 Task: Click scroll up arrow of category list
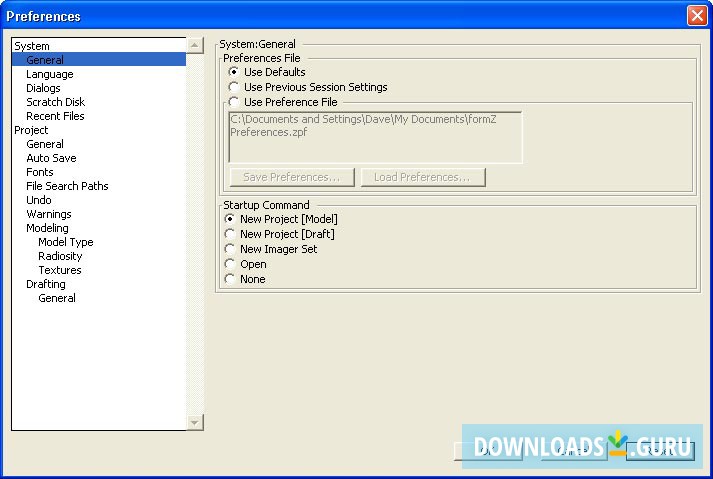(195, 45)
